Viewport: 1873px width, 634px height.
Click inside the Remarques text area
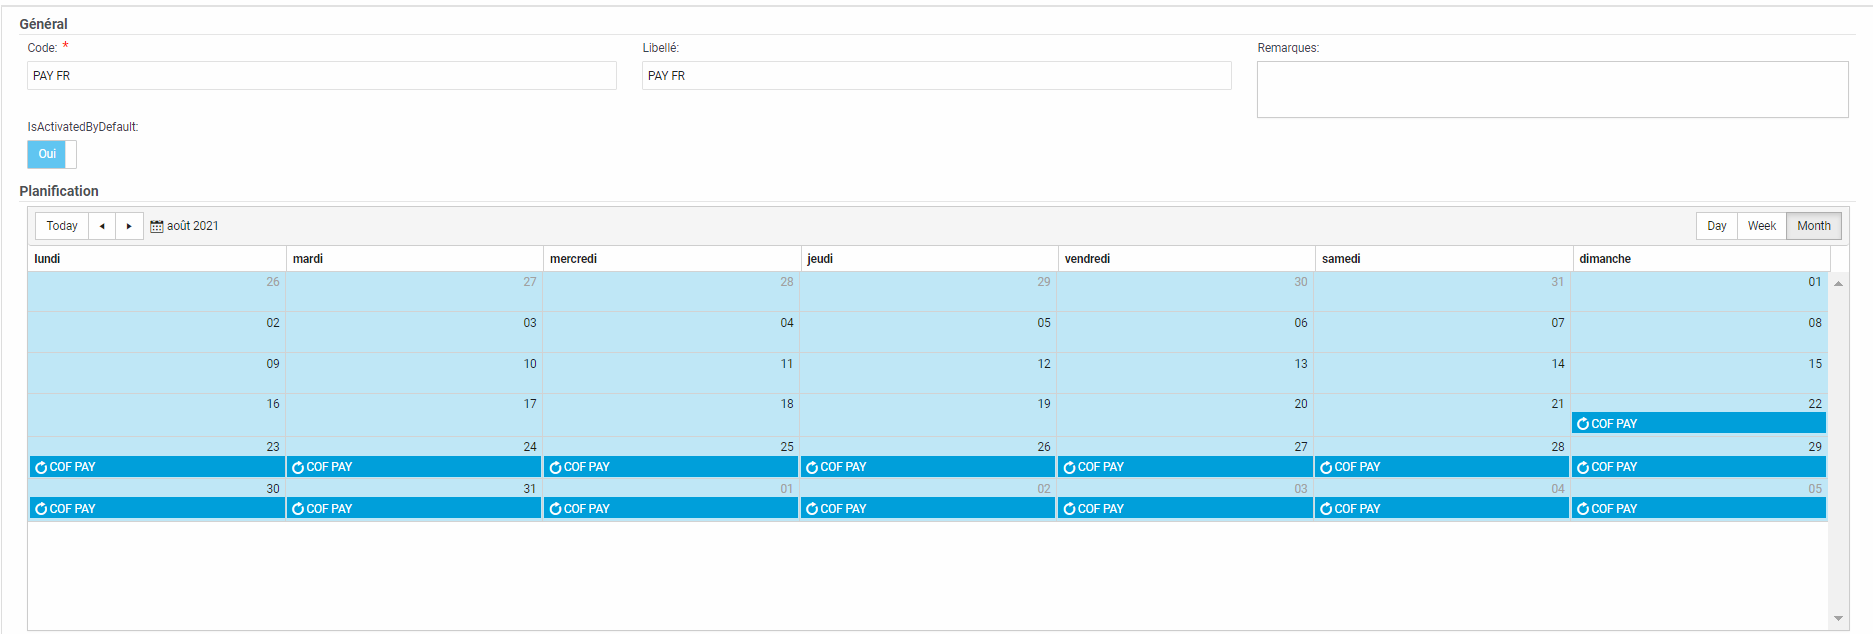(1552, 90)
